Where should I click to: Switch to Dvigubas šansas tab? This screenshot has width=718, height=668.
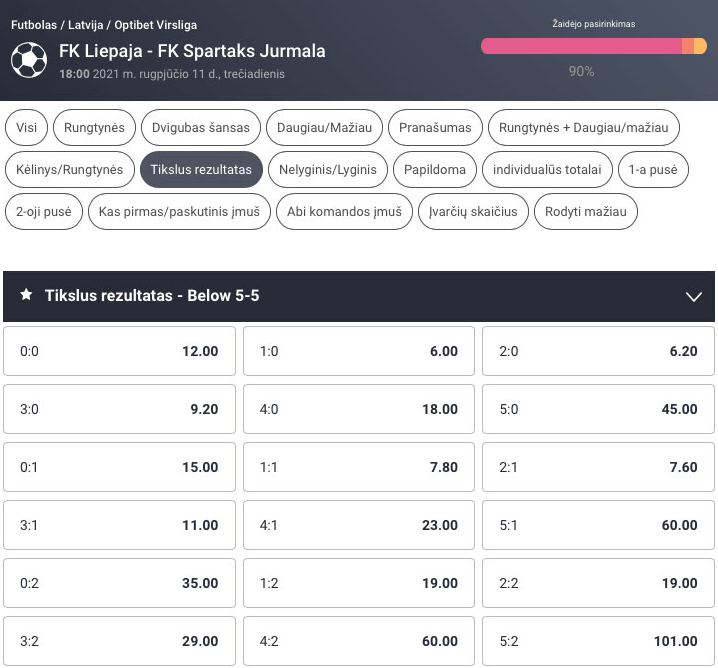(x=201, y=127)
